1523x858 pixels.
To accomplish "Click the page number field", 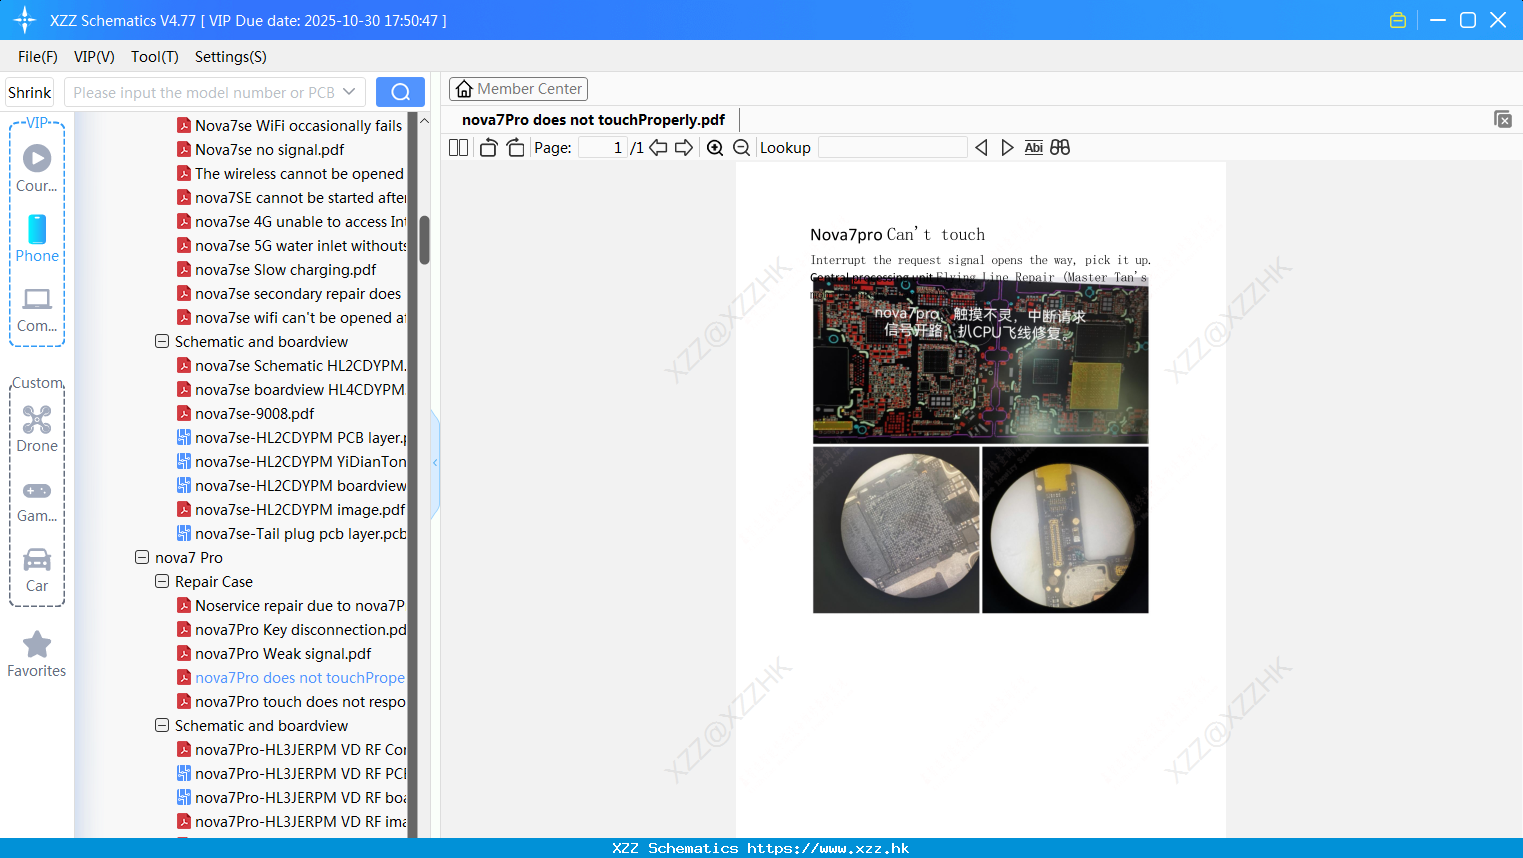I will tap(603, 147).
